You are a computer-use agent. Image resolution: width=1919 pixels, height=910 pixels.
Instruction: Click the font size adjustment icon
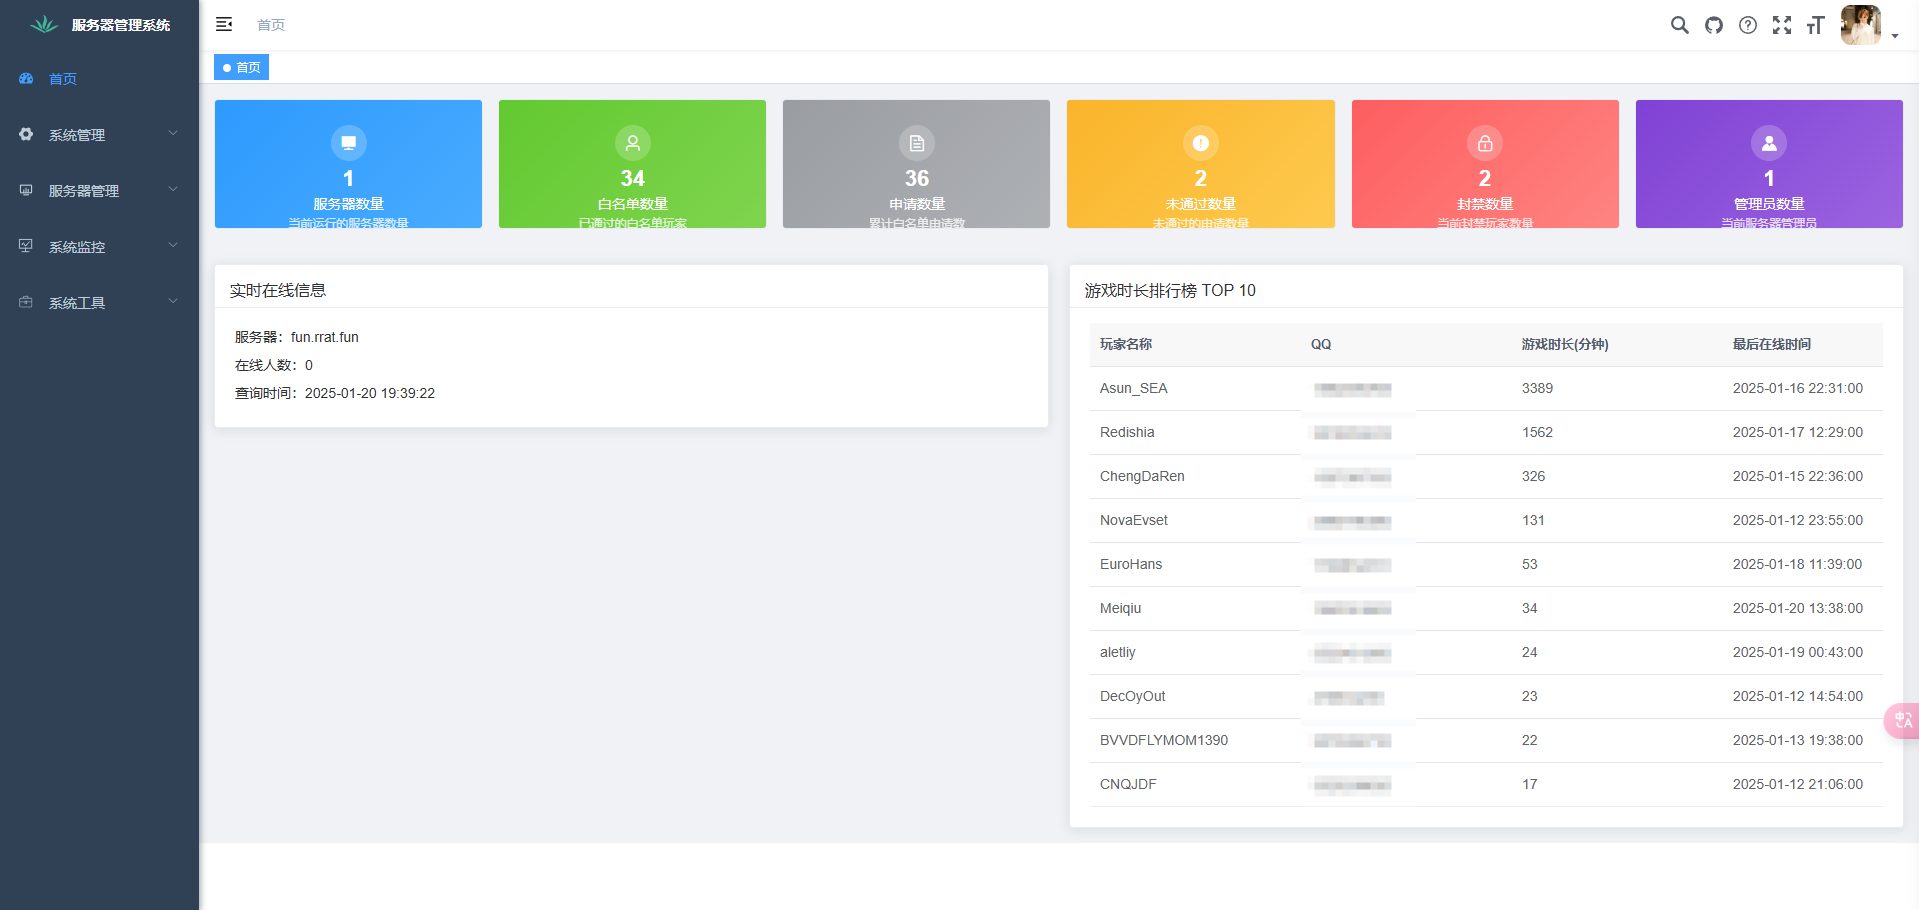(x=1816, y=25)
